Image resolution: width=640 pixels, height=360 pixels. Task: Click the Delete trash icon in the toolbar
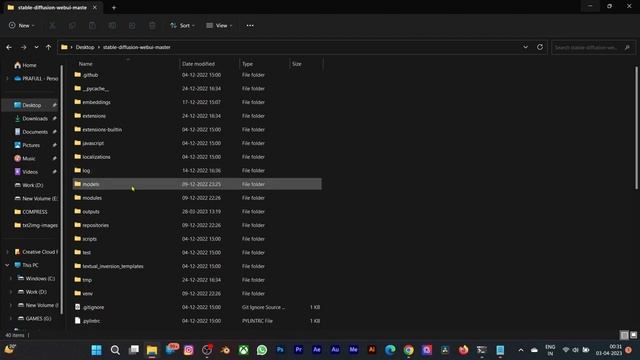[152, 26]
